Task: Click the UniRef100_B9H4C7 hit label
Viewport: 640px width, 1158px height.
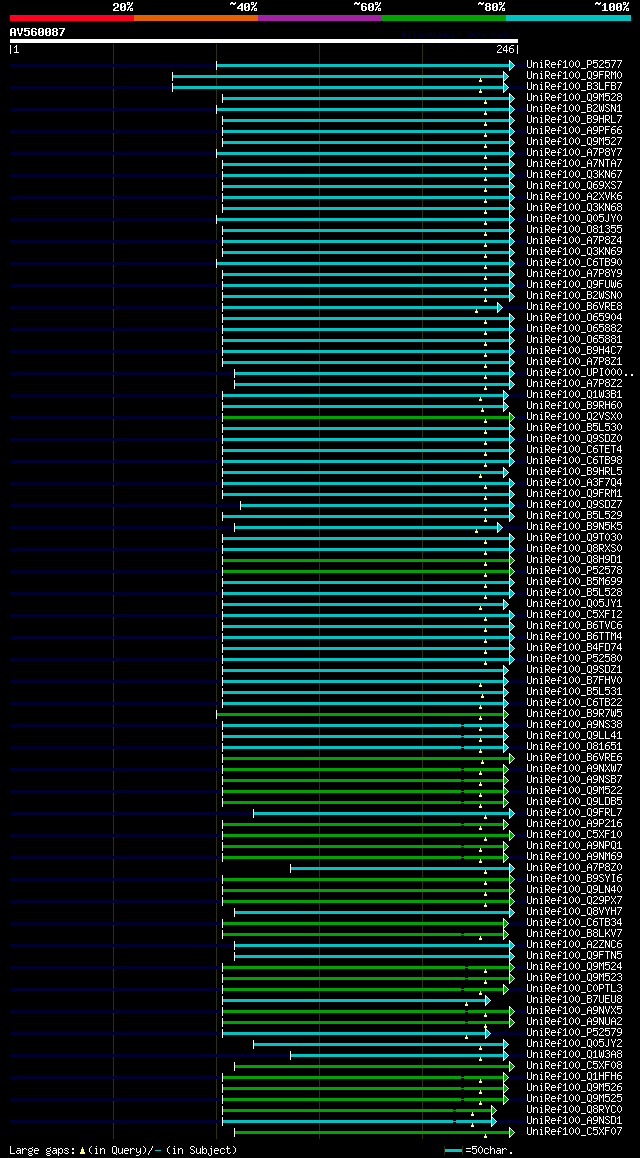Action: (574, 350)
